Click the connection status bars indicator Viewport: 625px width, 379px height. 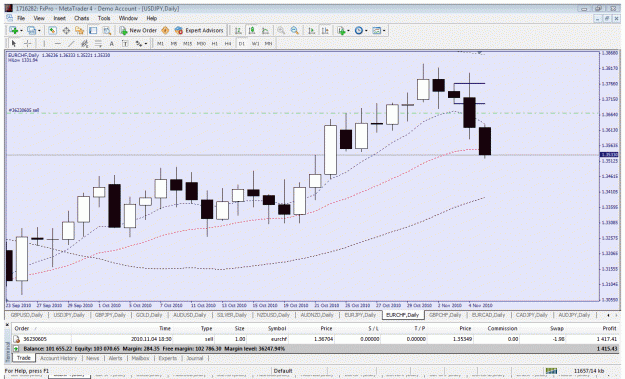[x=551, y=371]
